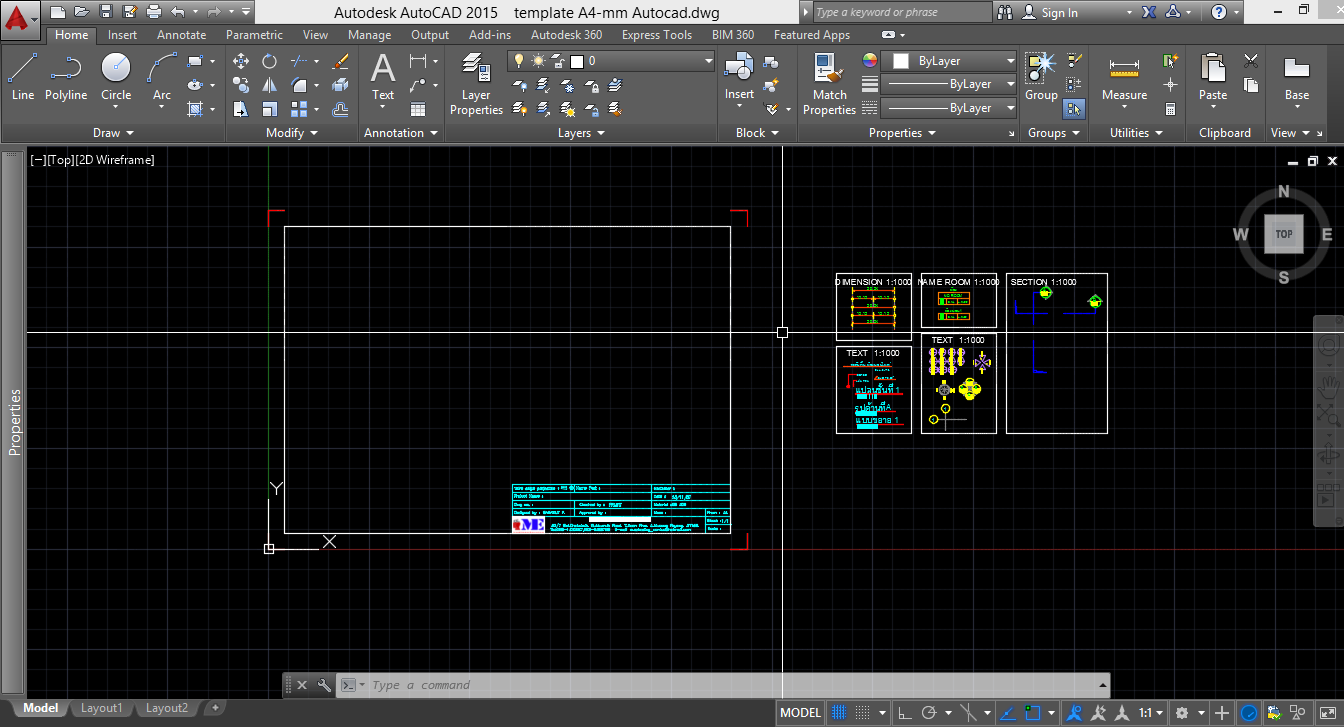Screen dimensions: 1344x727
Task: Open the ByLayer color swatch control
Action: [x=948, y=60]
